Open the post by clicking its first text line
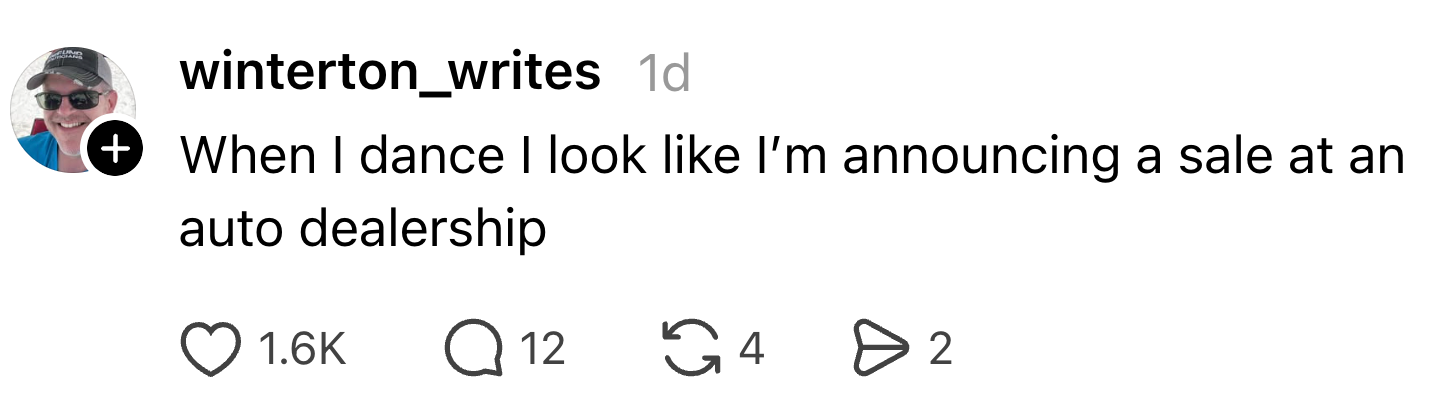Screen dimensions: 1448x416 click(790, 157)
